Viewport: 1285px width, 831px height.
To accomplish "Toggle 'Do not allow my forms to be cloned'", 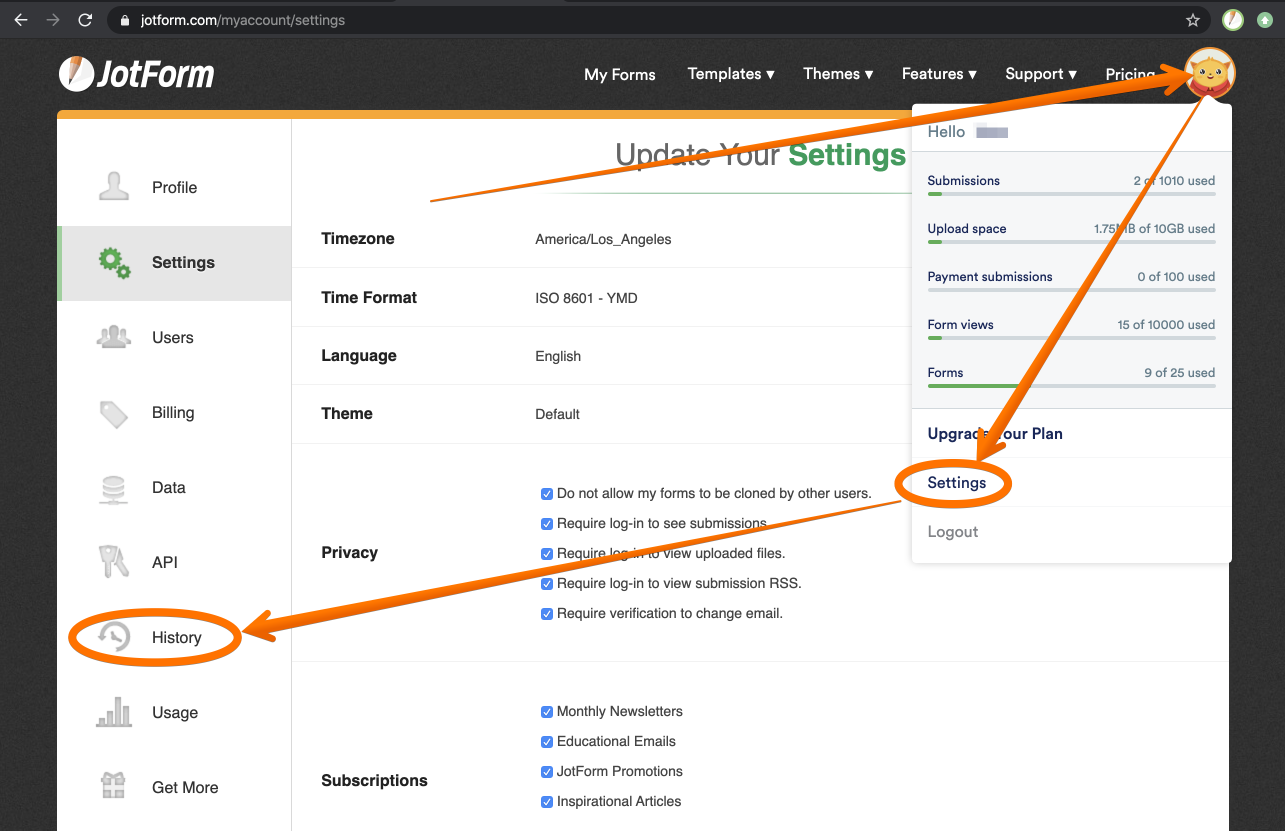I will [x=547, y=494].
